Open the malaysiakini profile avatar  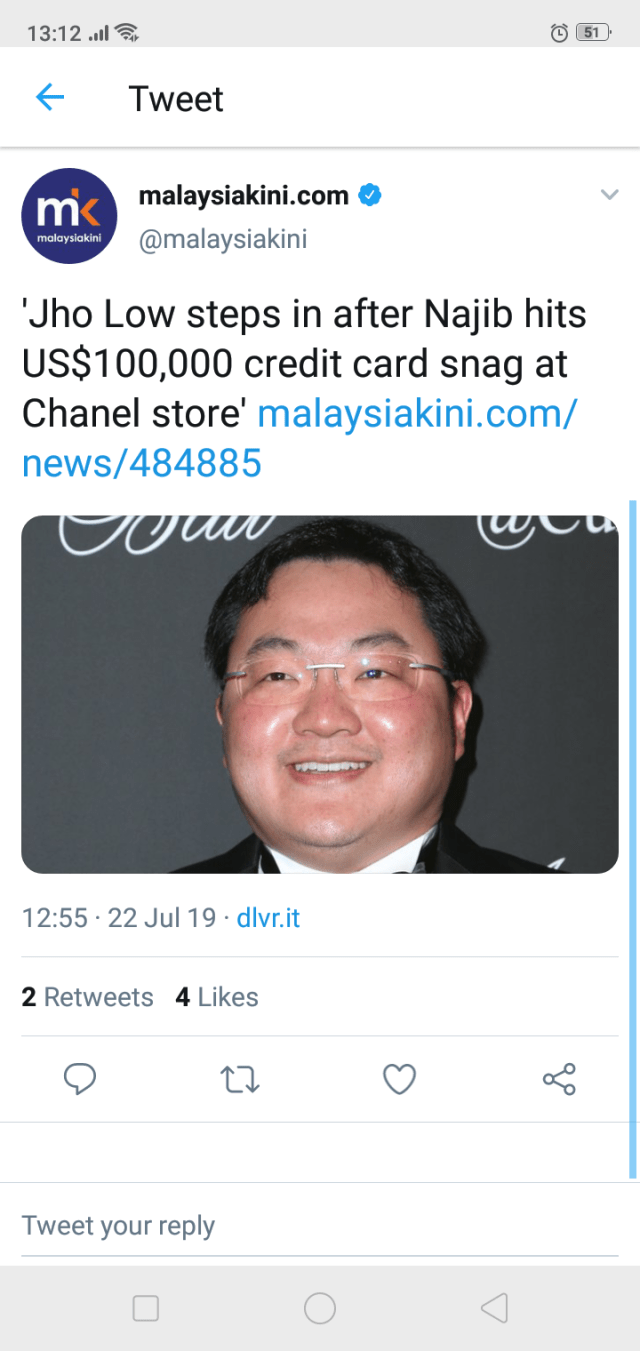[70, 216]
